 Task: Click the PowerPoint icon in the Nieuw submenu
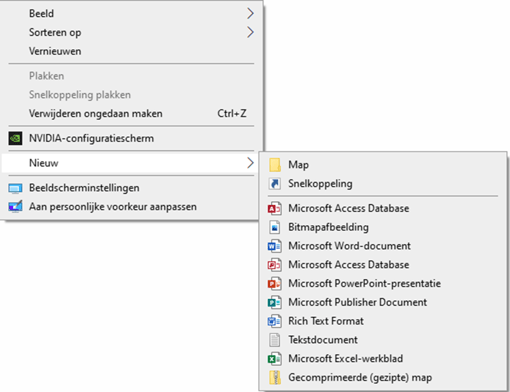click(x=275, y=284)
